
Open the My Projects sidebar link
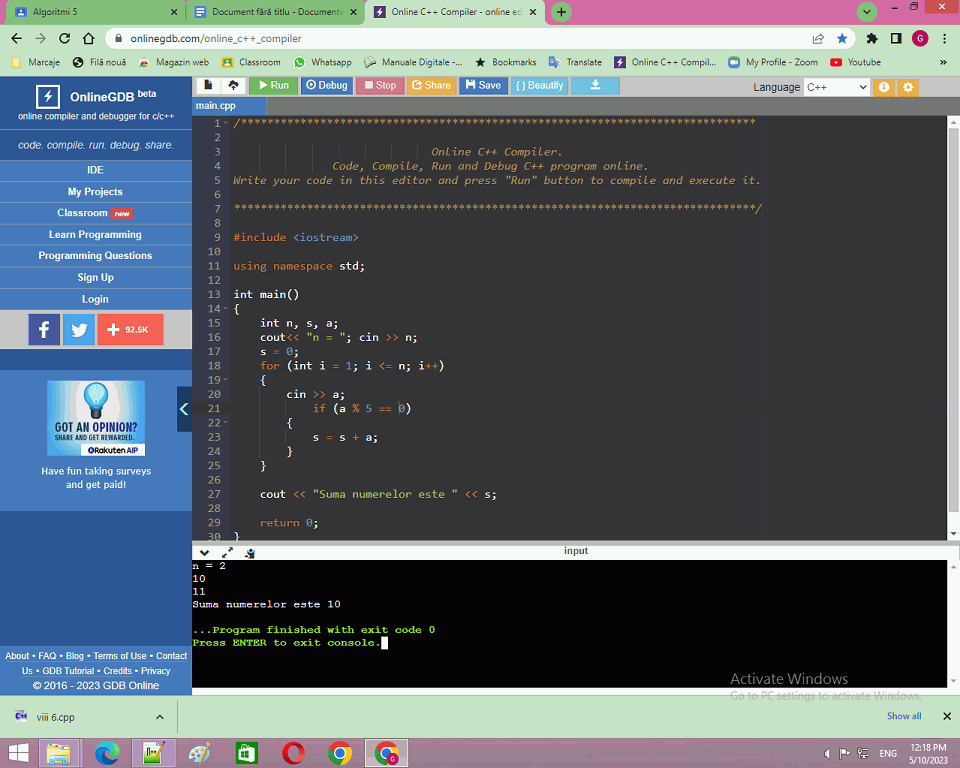95,192
